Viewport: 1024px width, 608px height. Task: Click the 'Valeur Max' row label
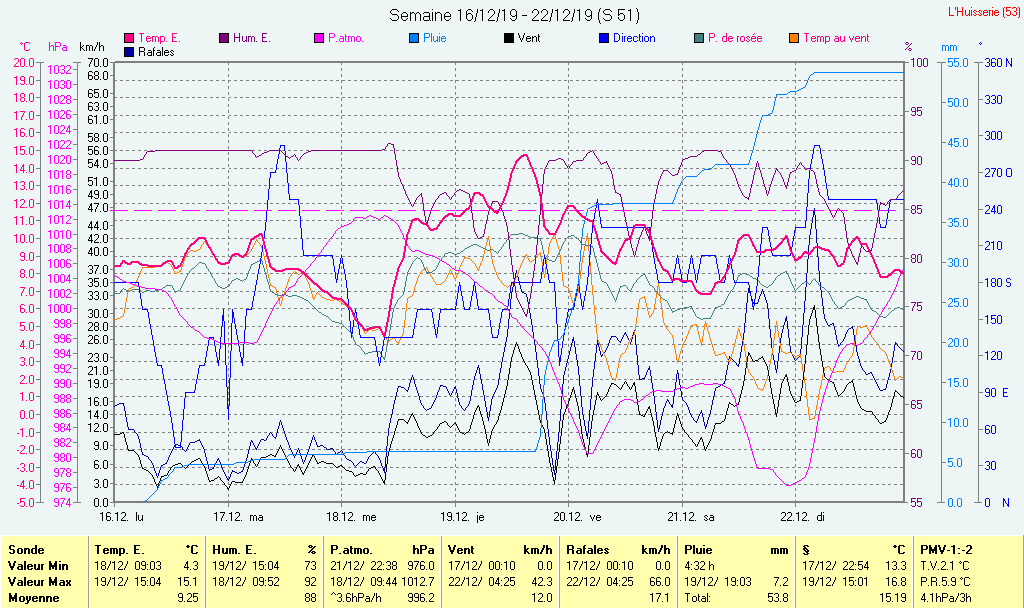(39, 582)
